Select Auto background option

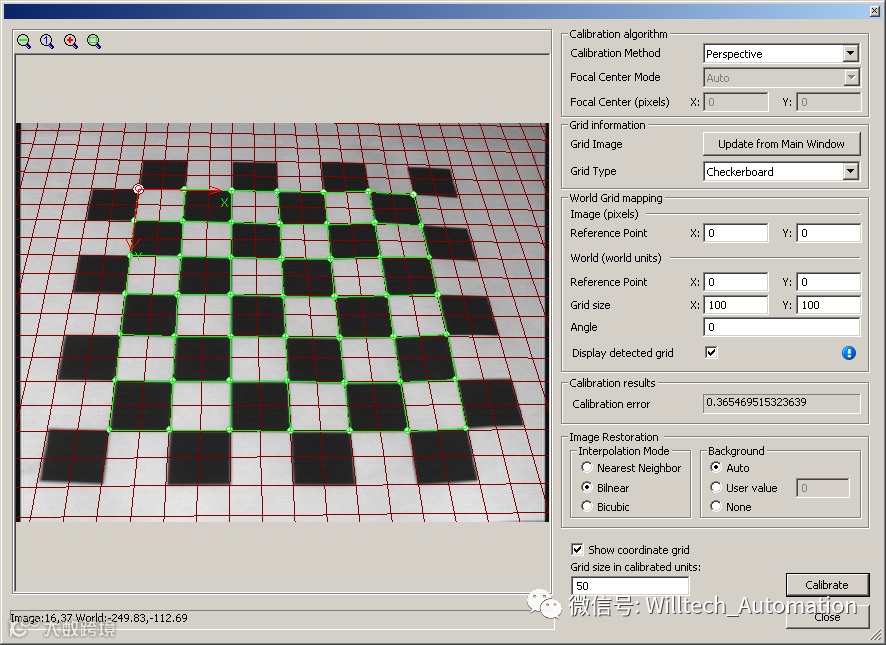pyautogui.click(x=716, y=467)
